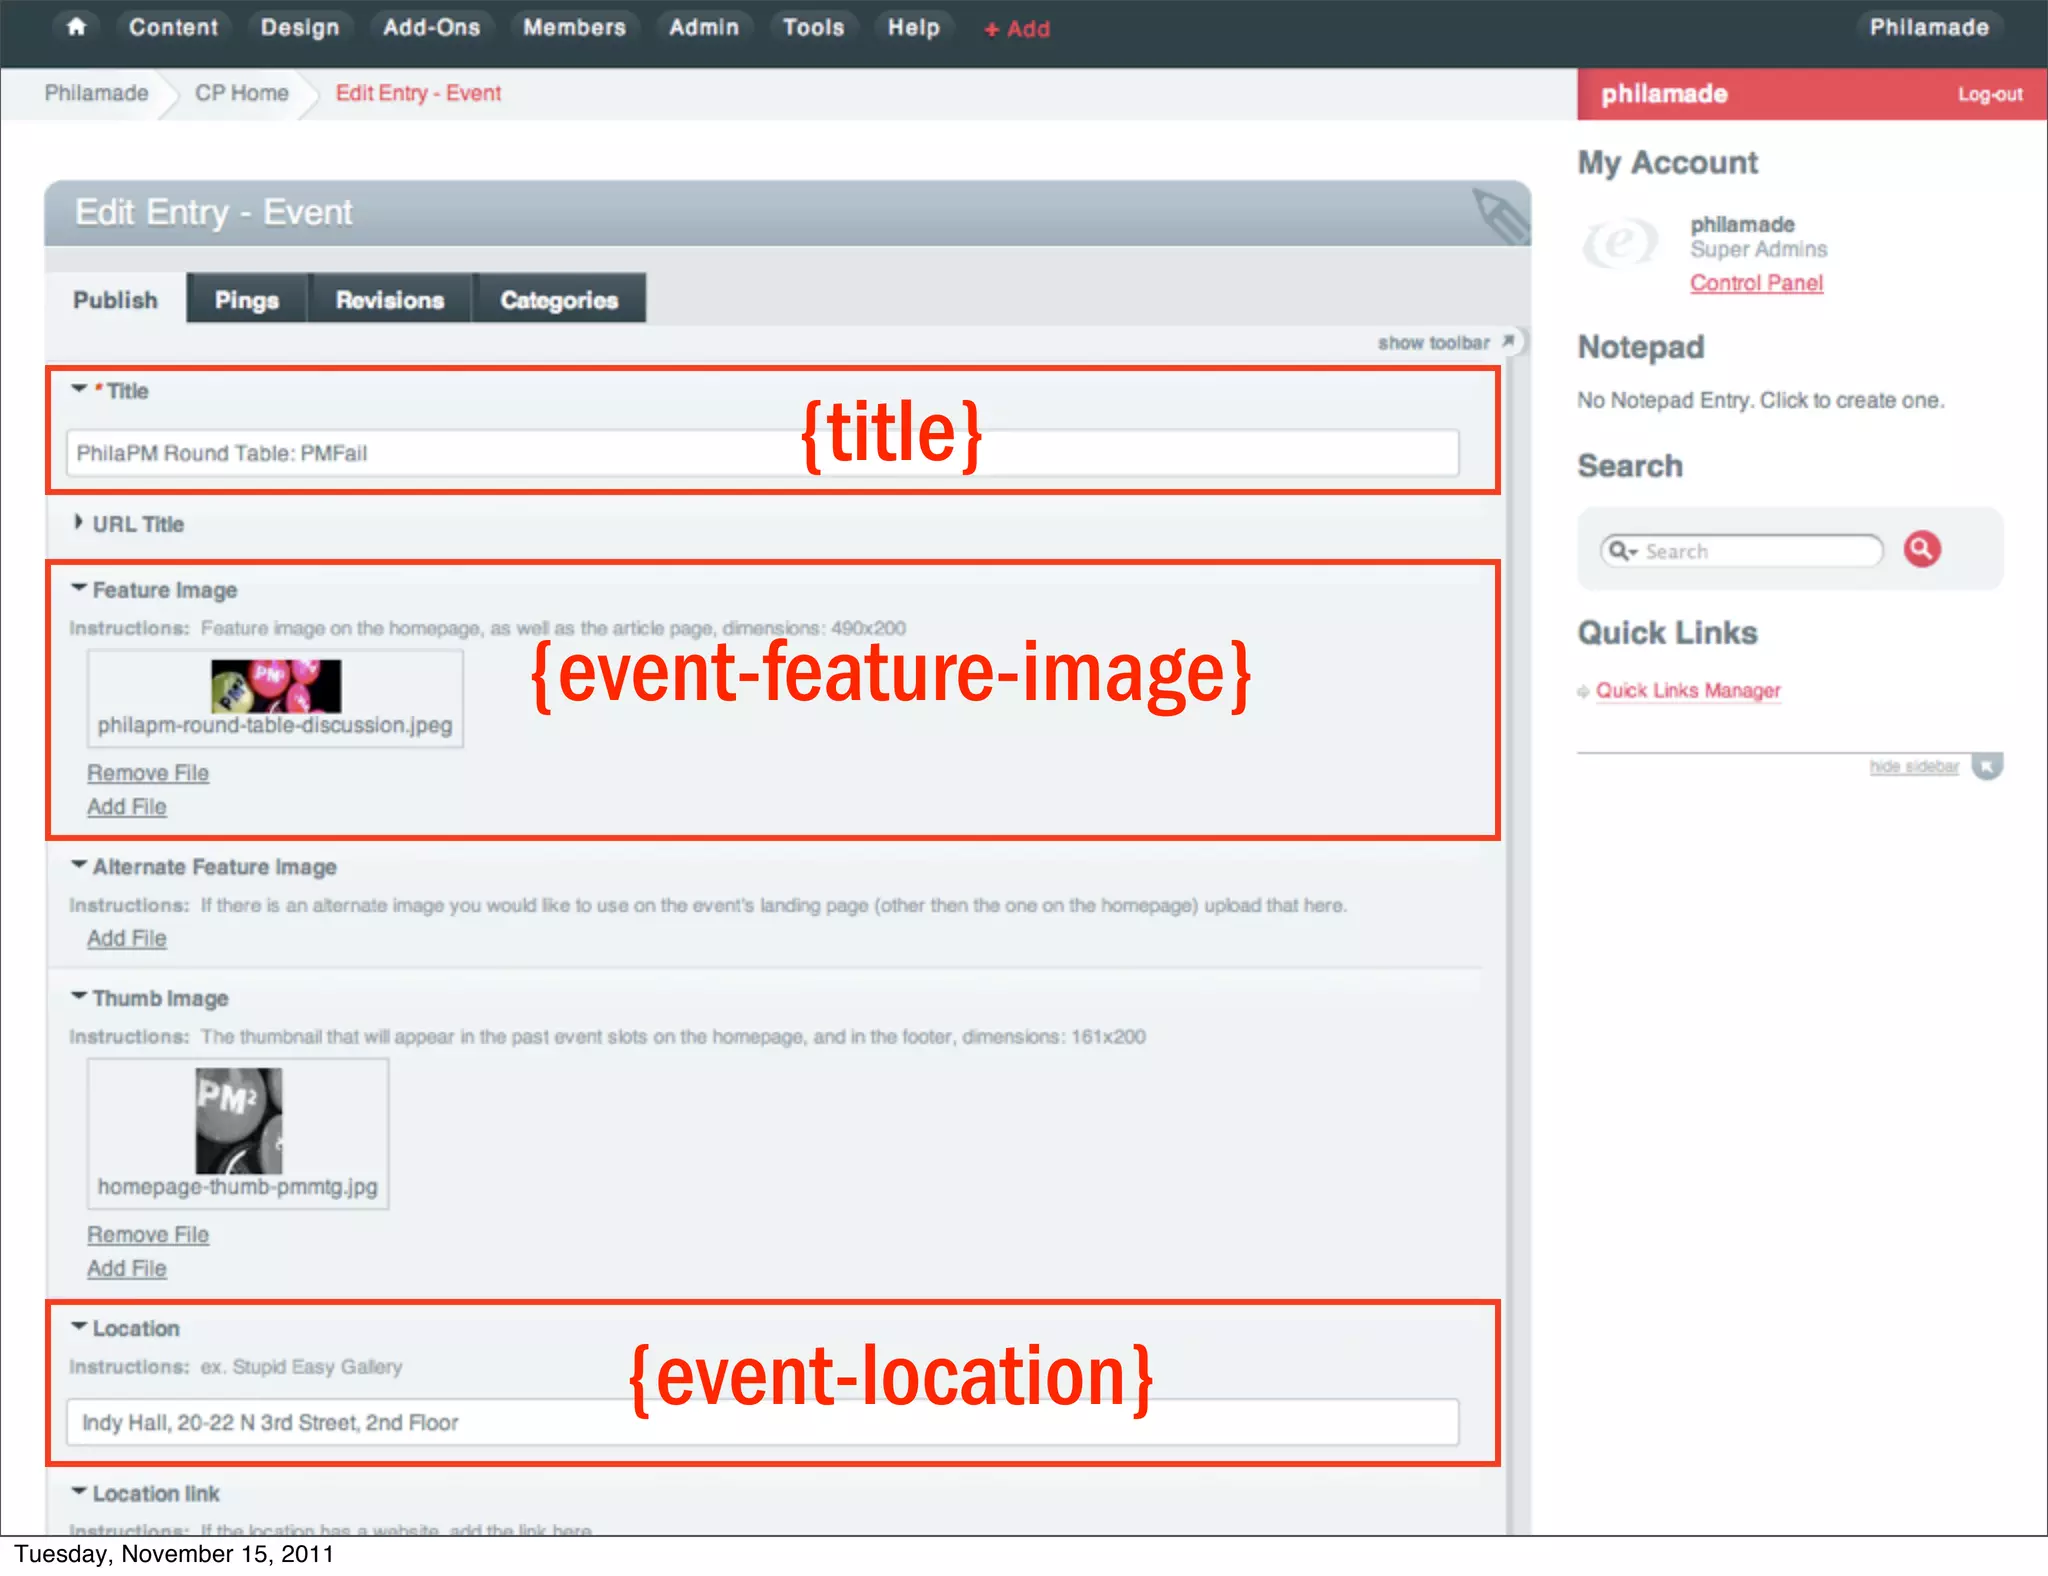Image resolution: width=2048 pixels, height=1576 pixels.
Task: Click the hide sidebar arrow icon
Action: tap(1987, 767)
